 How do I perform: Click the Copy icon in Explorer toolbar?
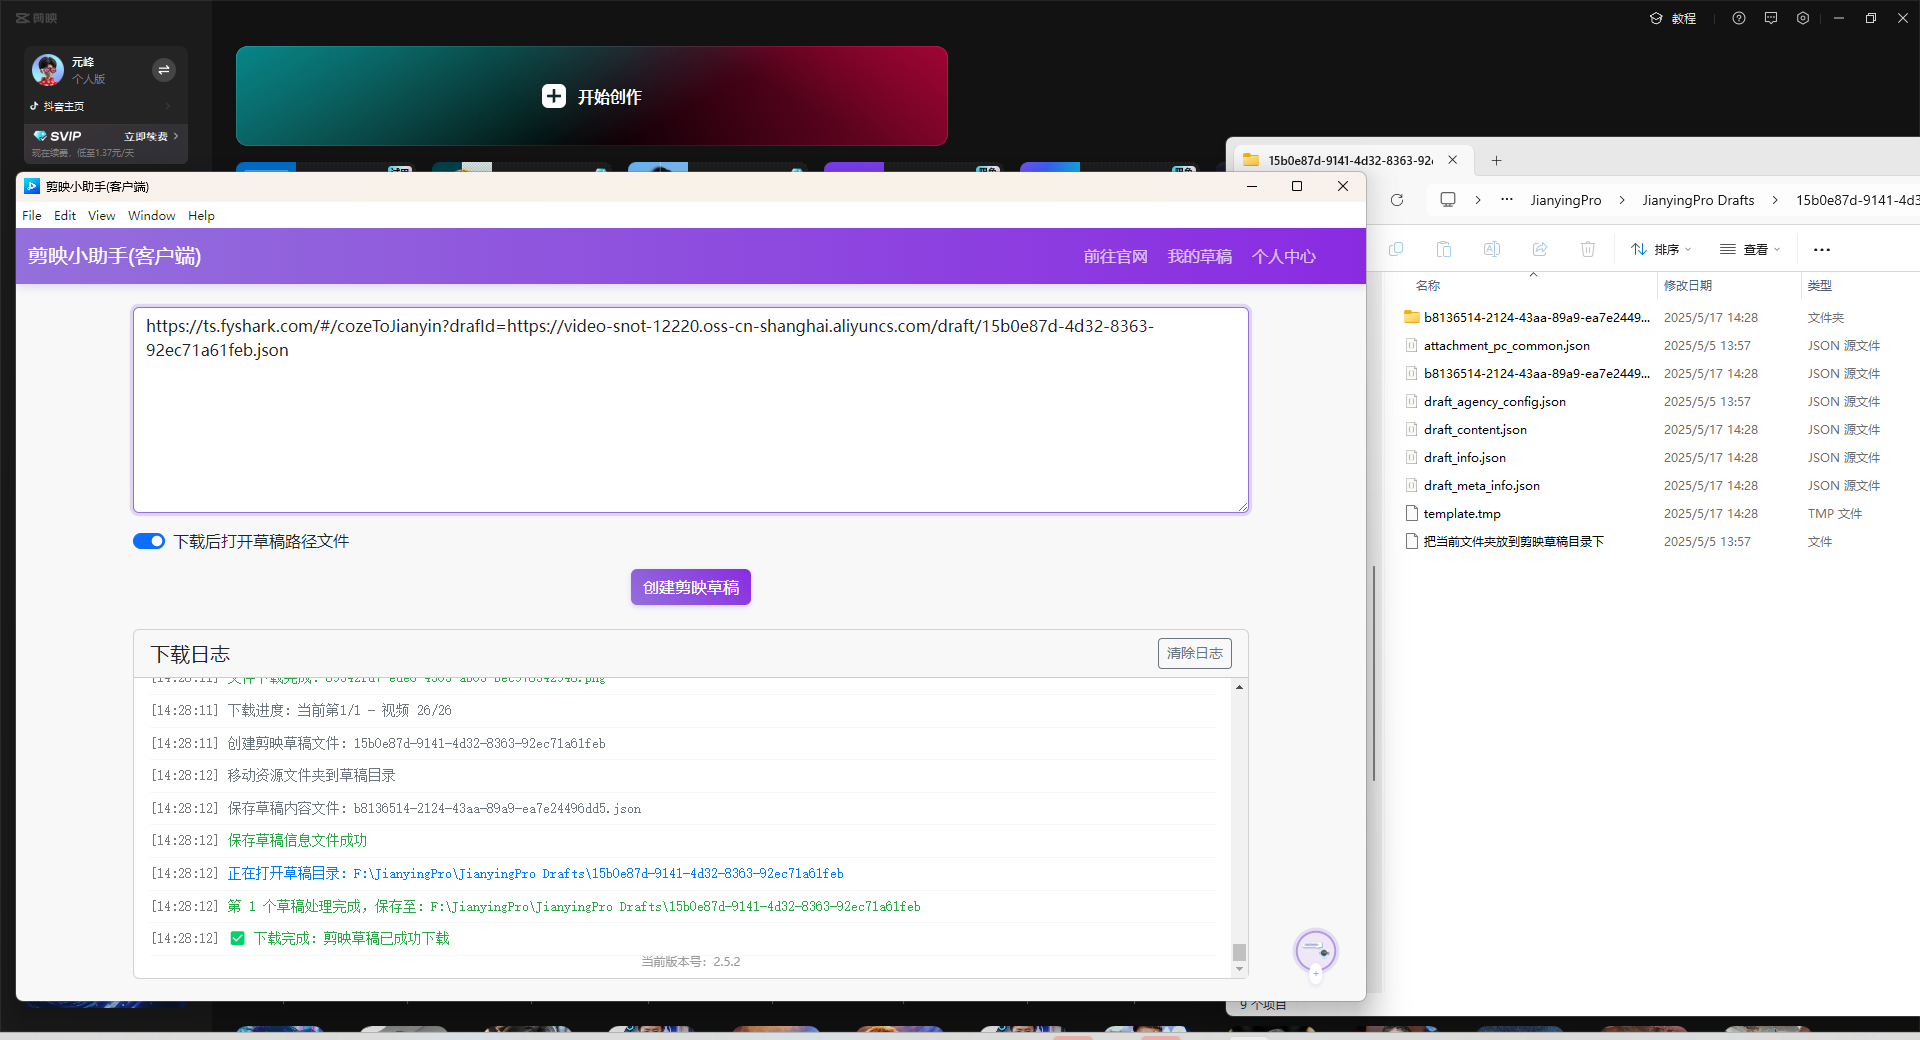point(1396,249)
